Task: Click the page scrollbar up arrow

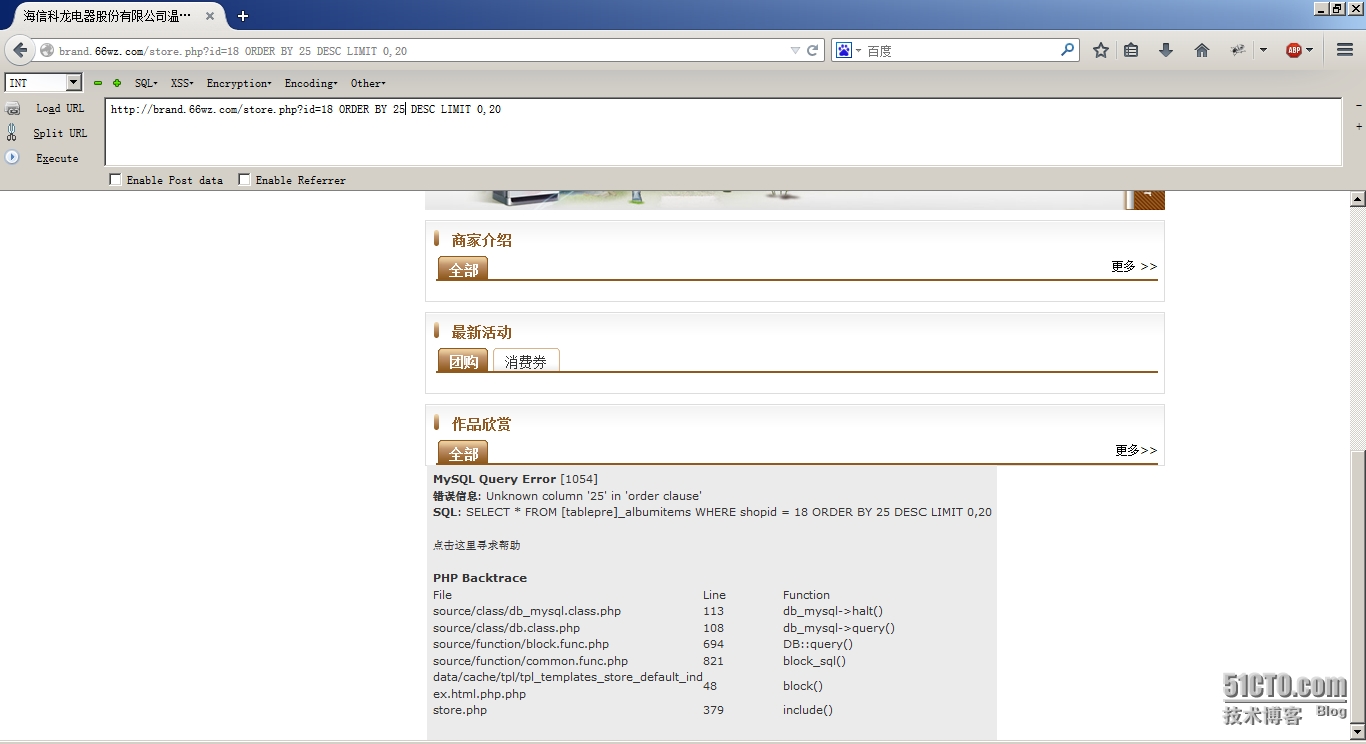Action: click(1358, 199)
